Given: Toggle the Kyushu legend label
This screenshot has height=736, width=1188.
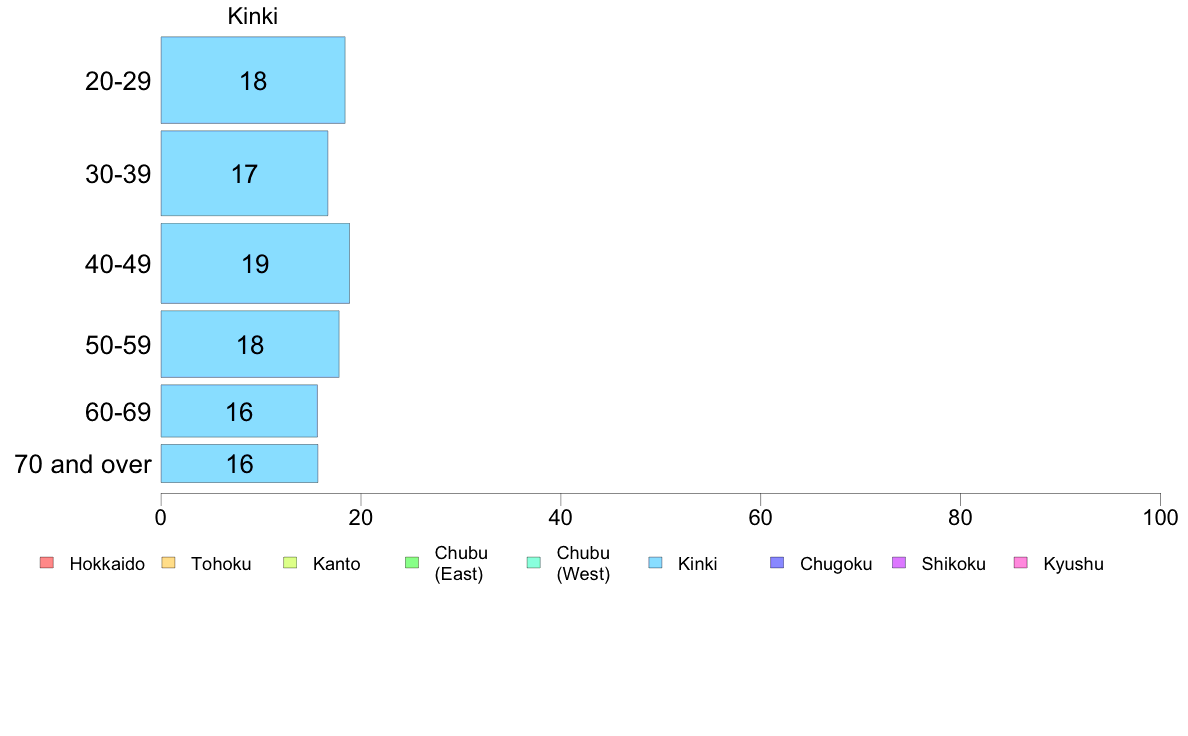Looking at the screenshot, I should tap(1073, 564).
